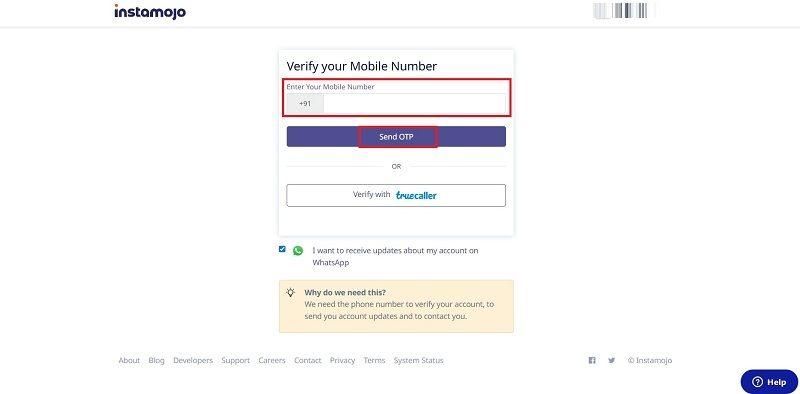800x394 pixels.
Task: Click the Instamojo logo
Action: 149,11
